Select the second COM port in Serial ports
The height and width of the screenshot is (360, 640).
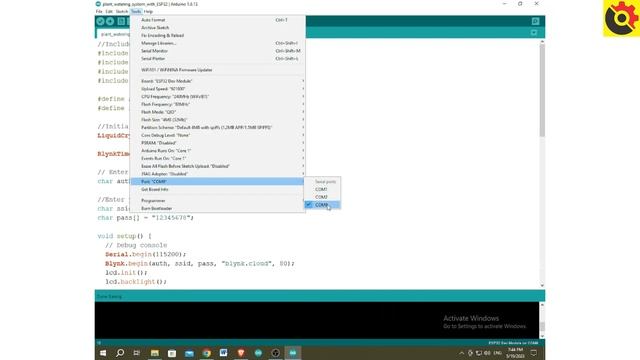pyautogui.click(x=322, y=197)
